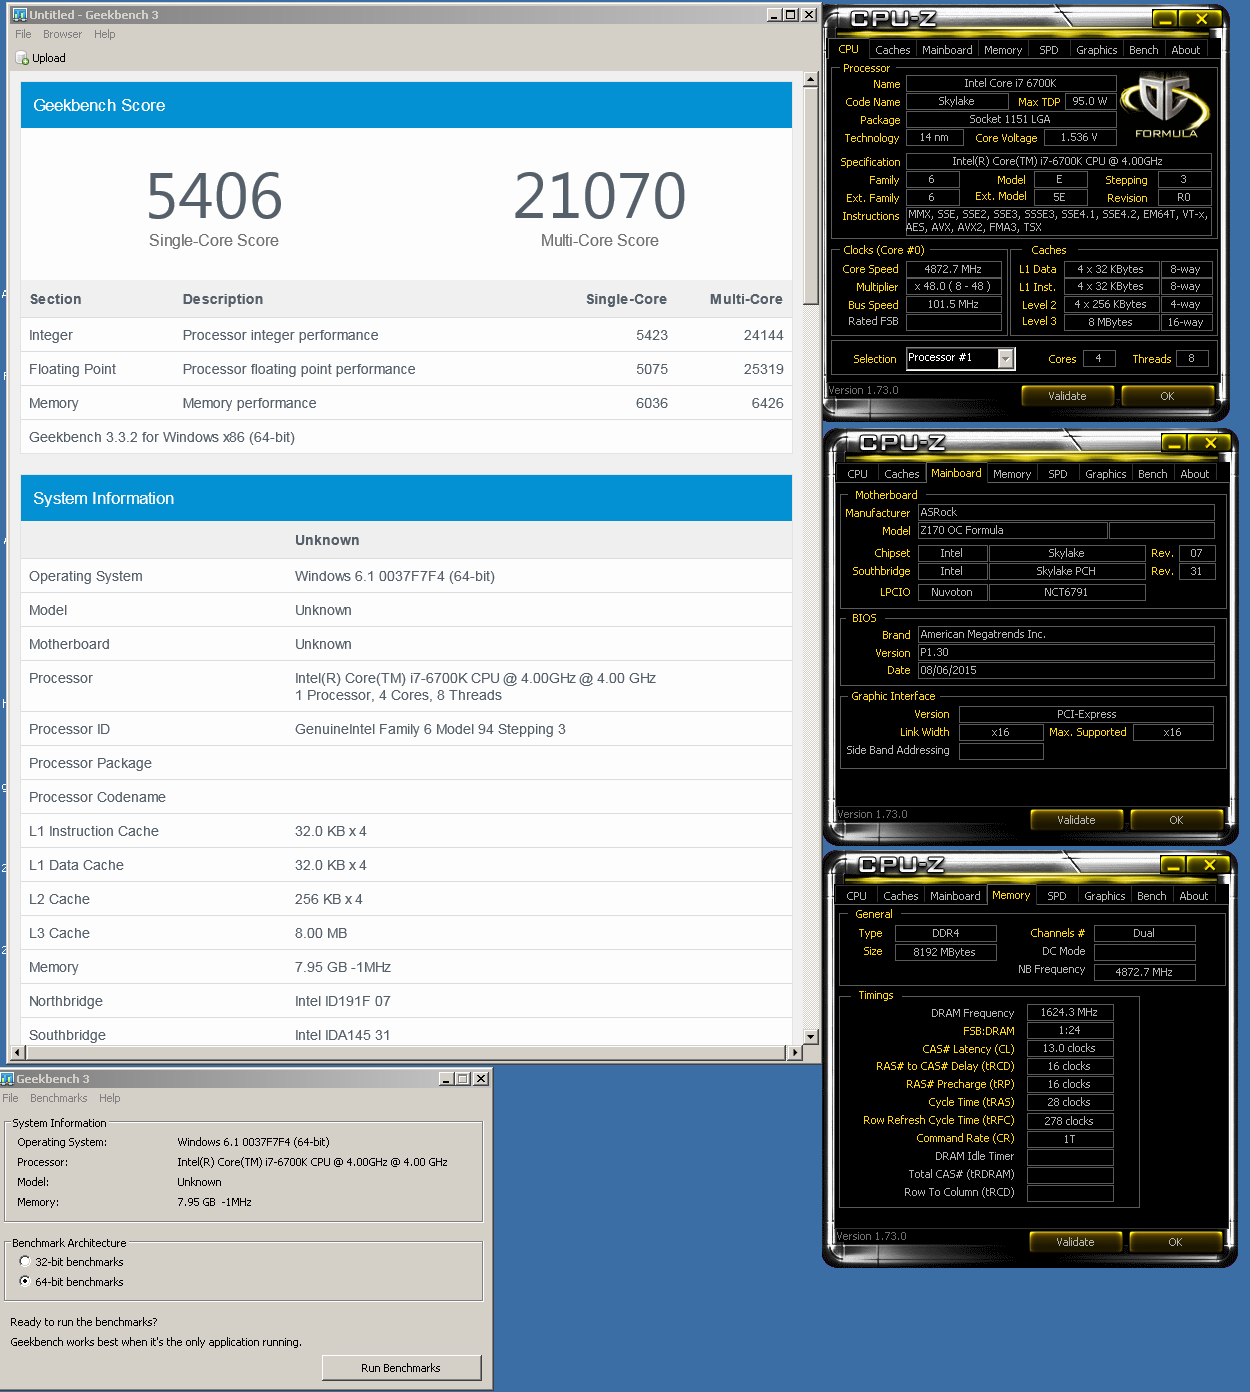This screenshot has width=1250, height=1392.
Task: Open File menu in small Geekbench 3 window
Action: tap(10, 1098)
